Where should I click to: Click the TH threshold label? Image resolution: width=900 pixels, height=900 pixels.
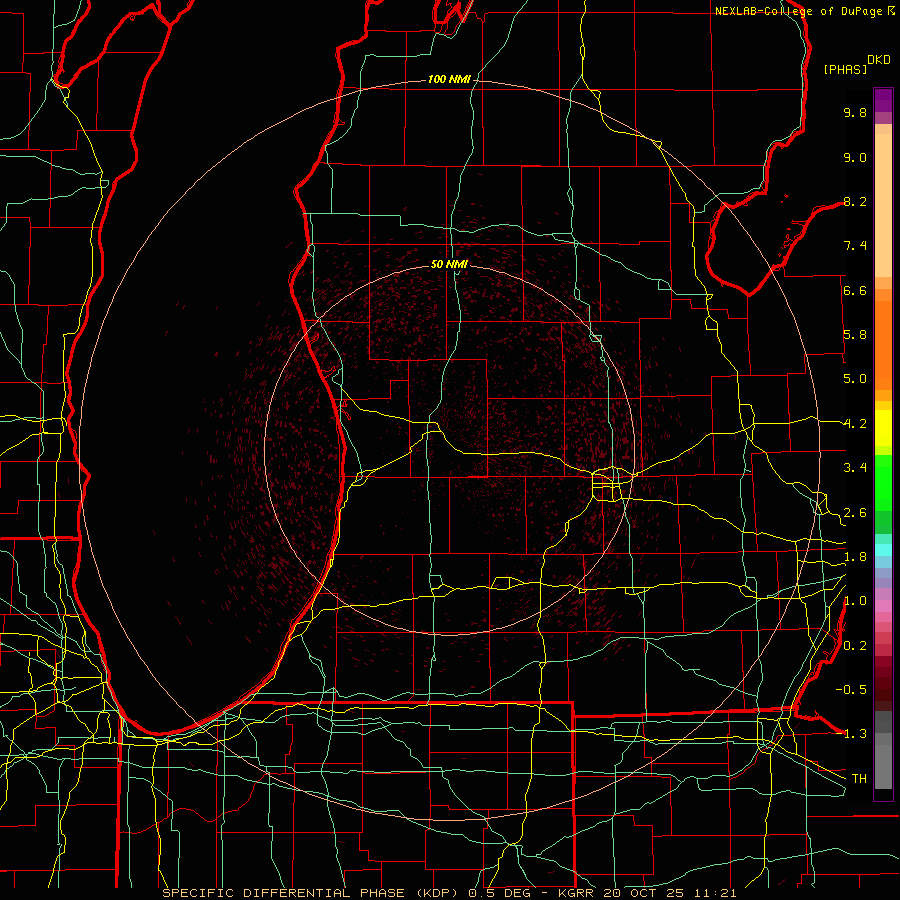point(859,779)
